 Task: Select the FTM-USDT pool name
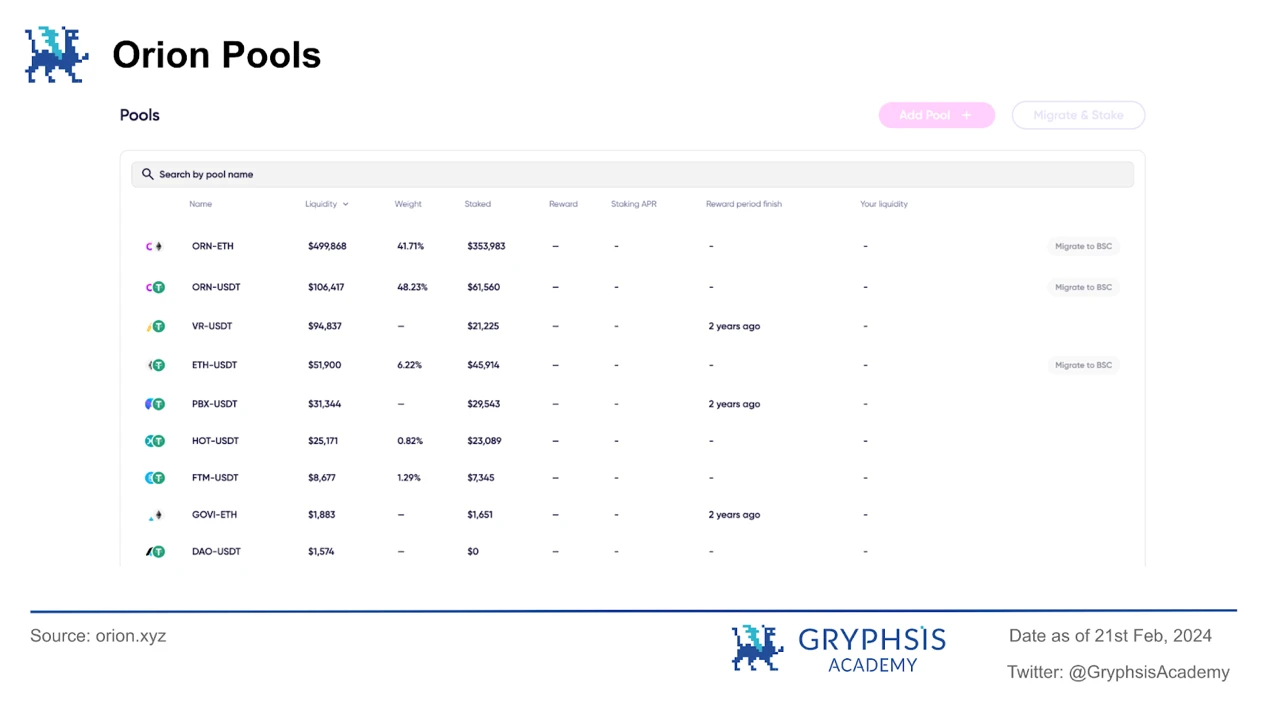pos(215,478)
